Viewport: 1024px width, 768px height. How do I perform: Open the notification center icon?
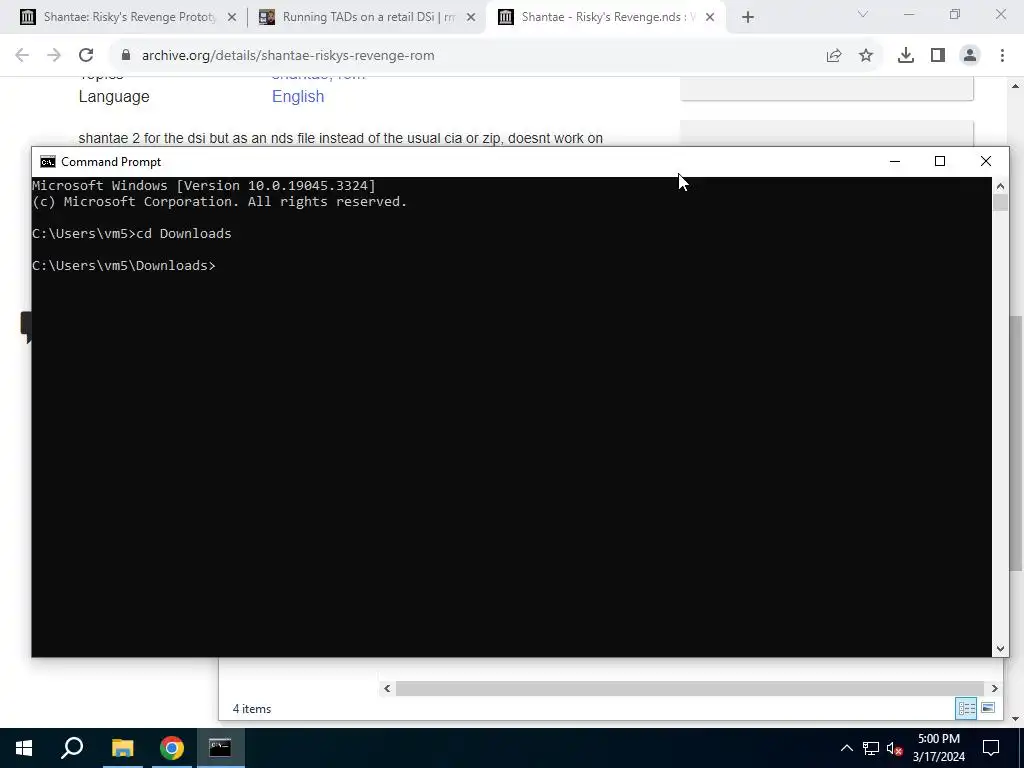click(x=991, y=748)
